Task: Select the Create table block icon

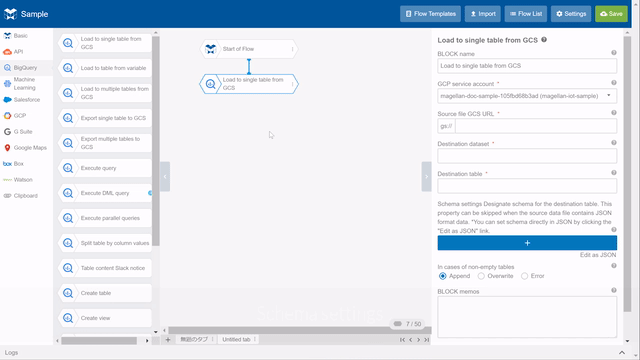Action: 68,293
